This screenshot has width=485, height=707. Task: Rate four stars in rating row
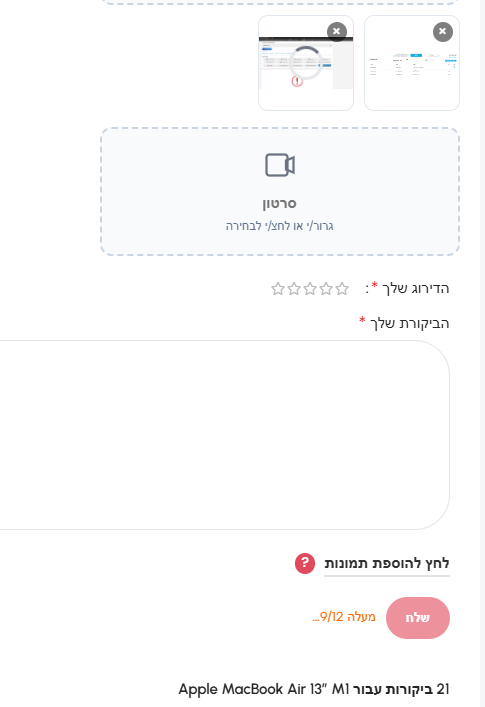294,289
